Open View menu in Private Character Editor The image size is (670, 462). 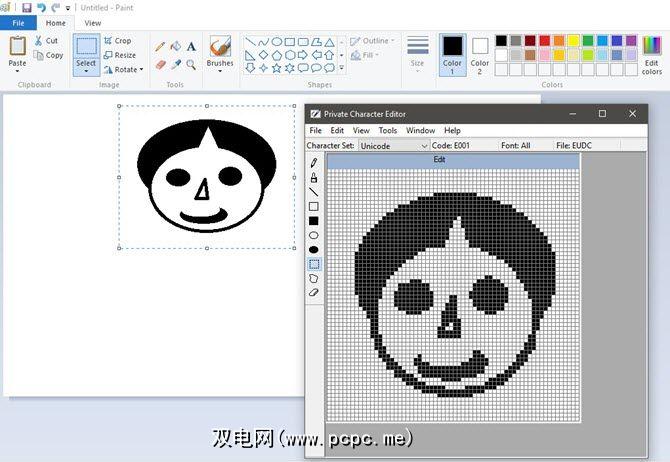coord(361,130)
